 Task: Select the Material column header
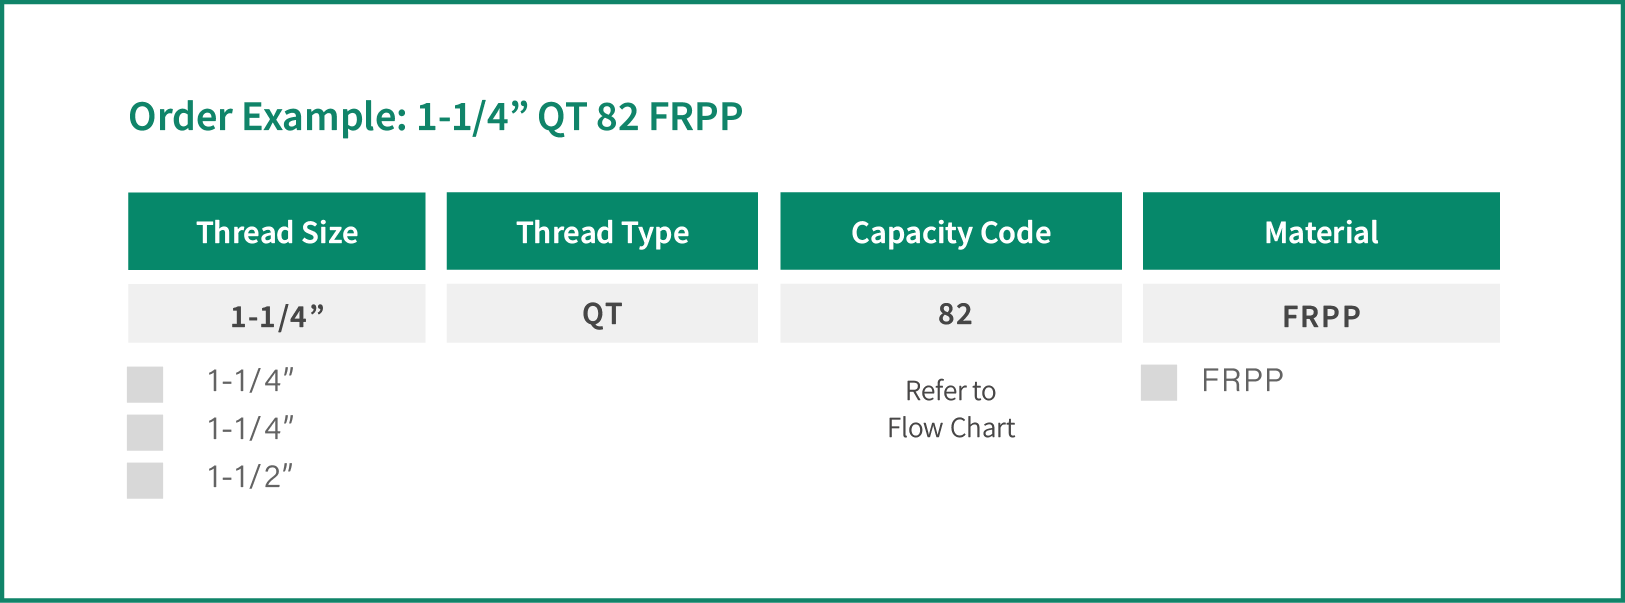(1321, 231)
